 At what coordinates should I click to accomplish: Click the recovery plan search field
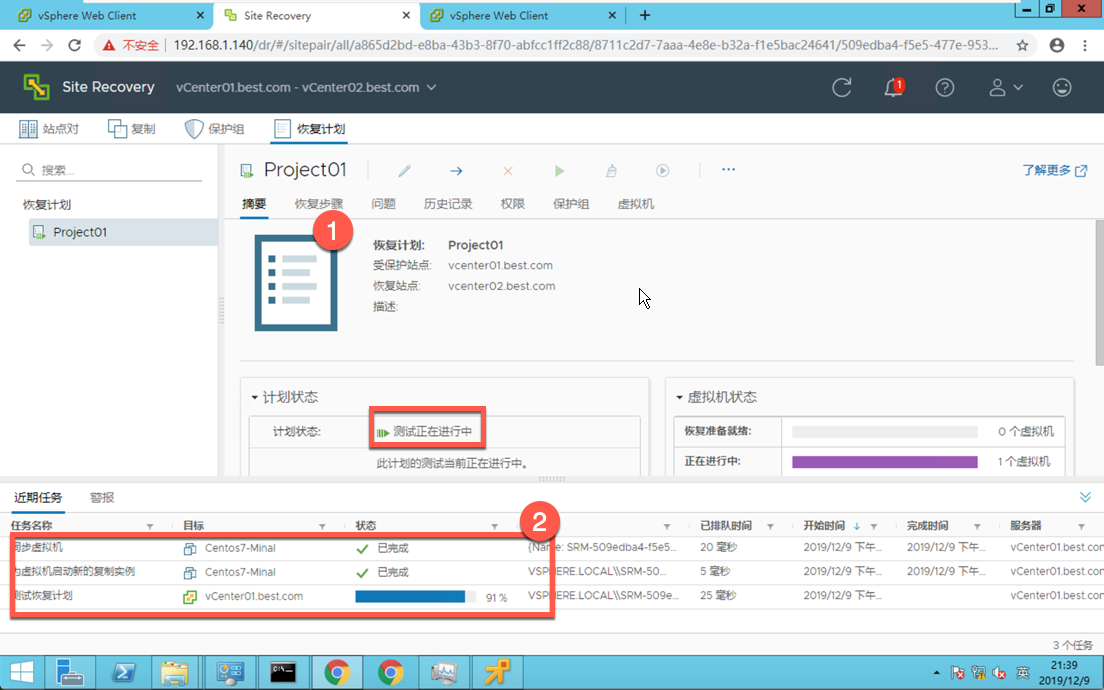click(111, 170)
